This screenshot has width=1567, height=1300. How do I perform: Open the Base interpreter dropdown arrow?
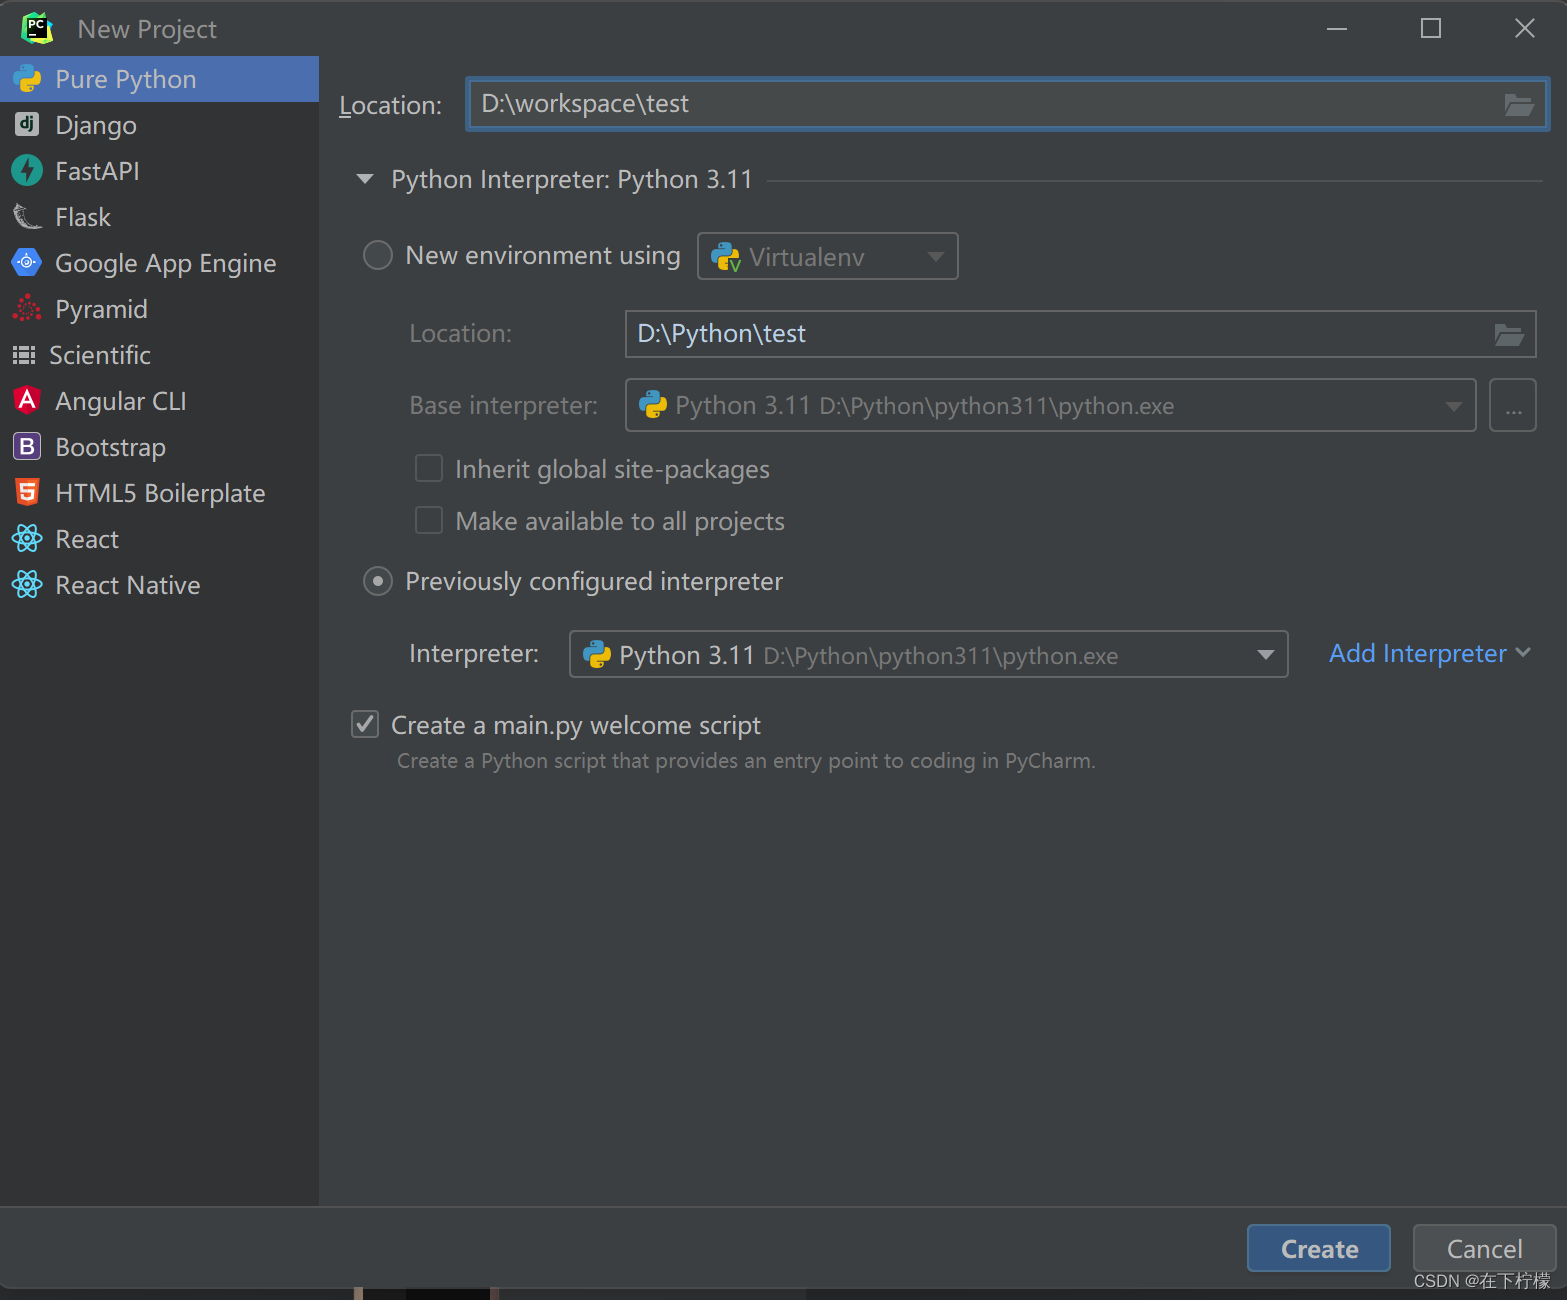coord(1453,406)
